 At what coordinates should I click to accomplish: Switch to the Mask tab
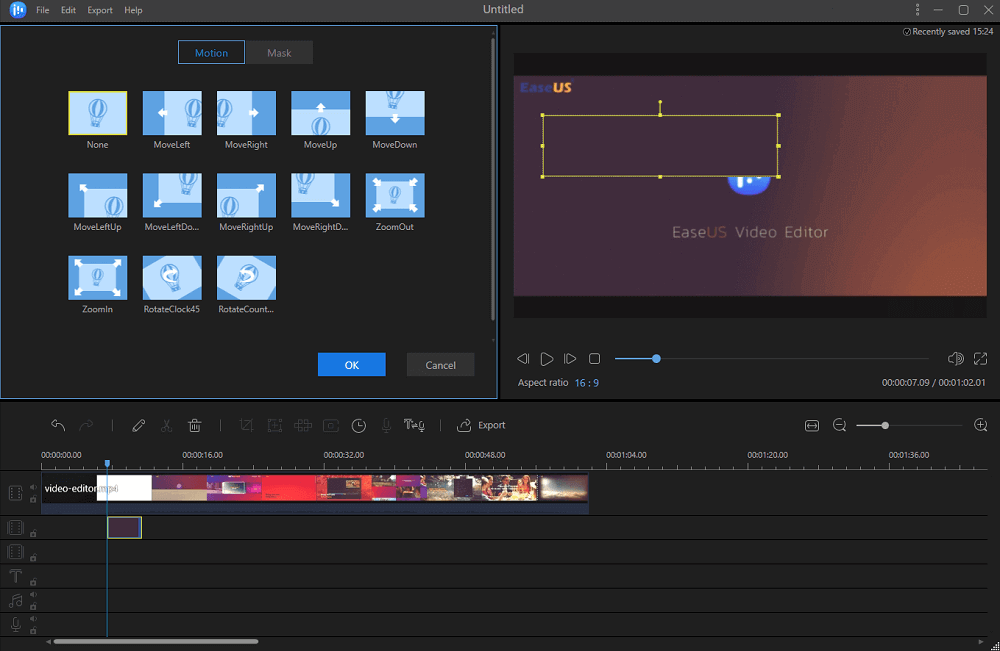point(279,52)
